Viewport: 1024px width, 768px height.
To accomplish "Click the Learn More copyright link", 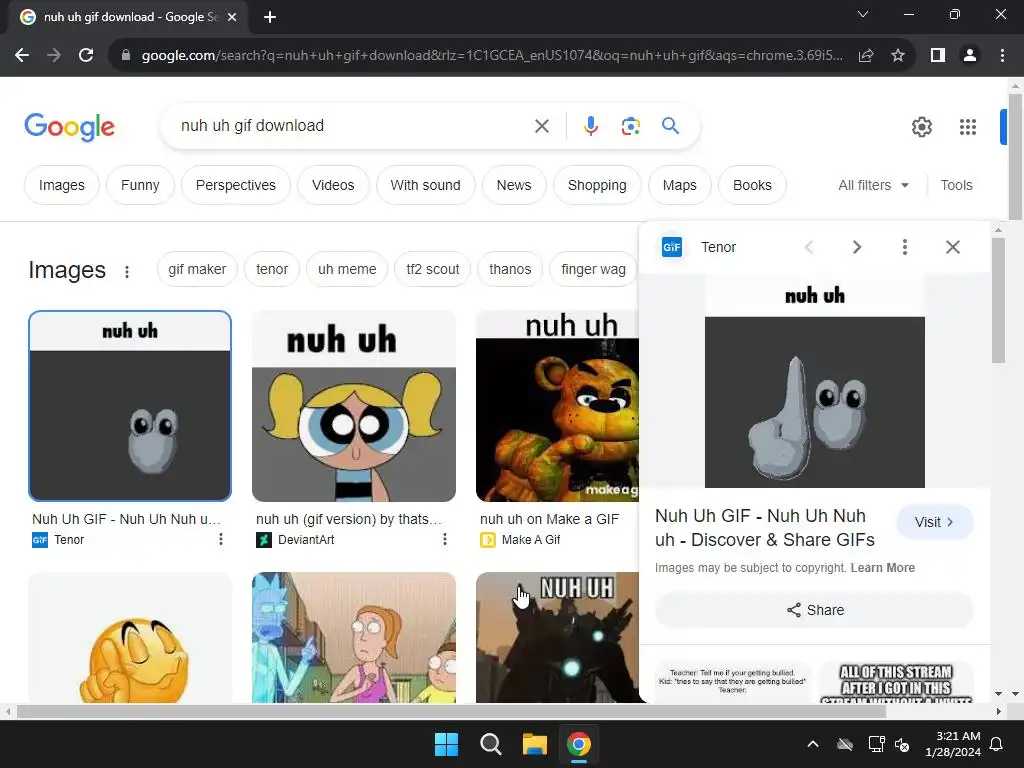I will [x=882, y=568].
